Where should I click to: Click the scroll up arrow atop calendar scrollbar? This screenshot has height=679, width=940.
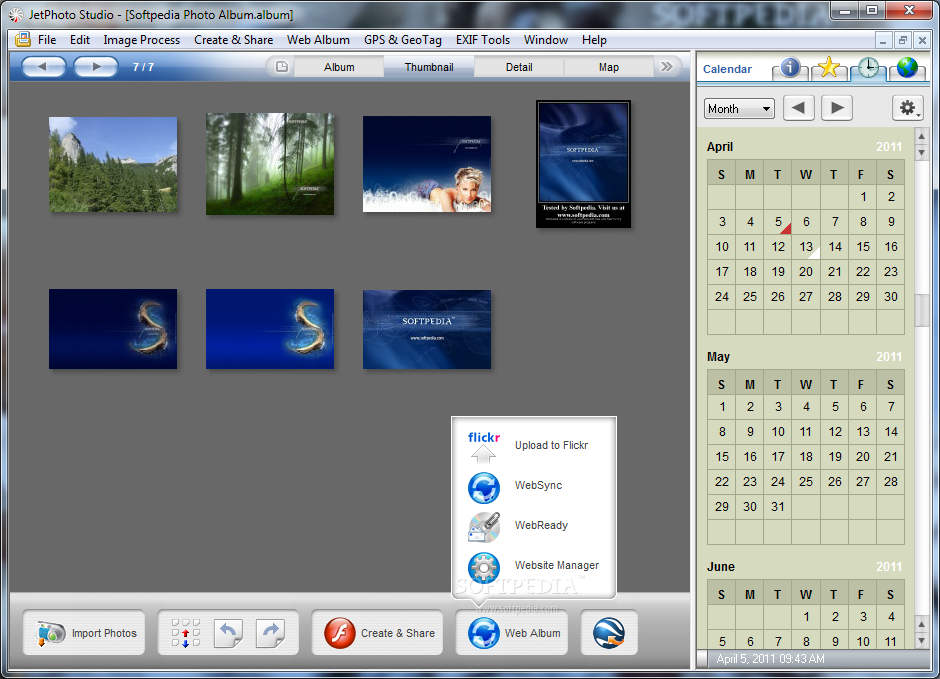pos(921,137)
